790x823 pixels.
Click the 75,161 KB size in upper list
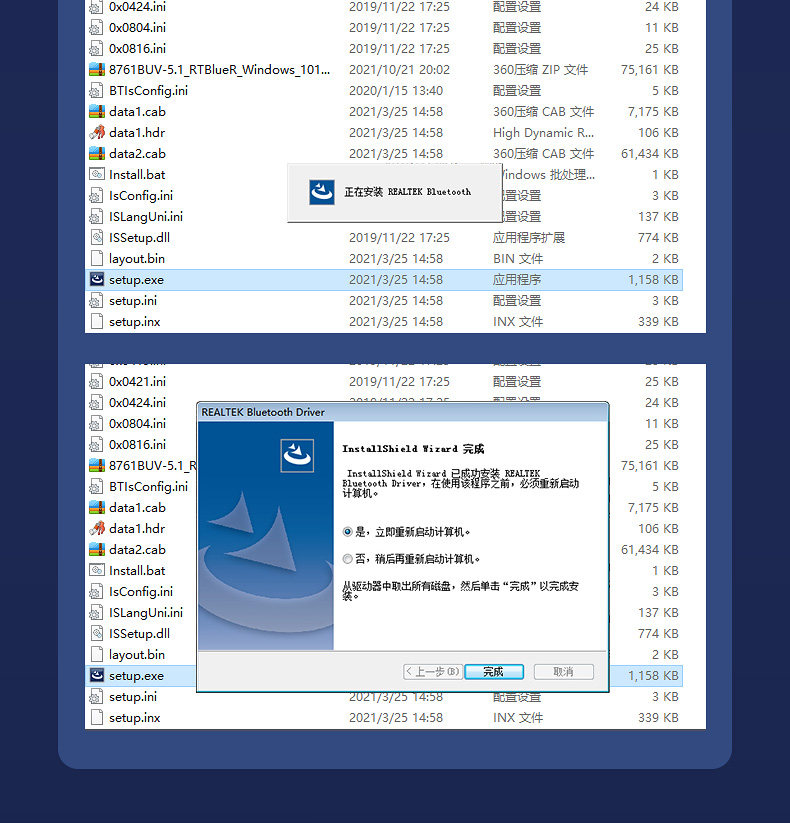coord(650,69)
